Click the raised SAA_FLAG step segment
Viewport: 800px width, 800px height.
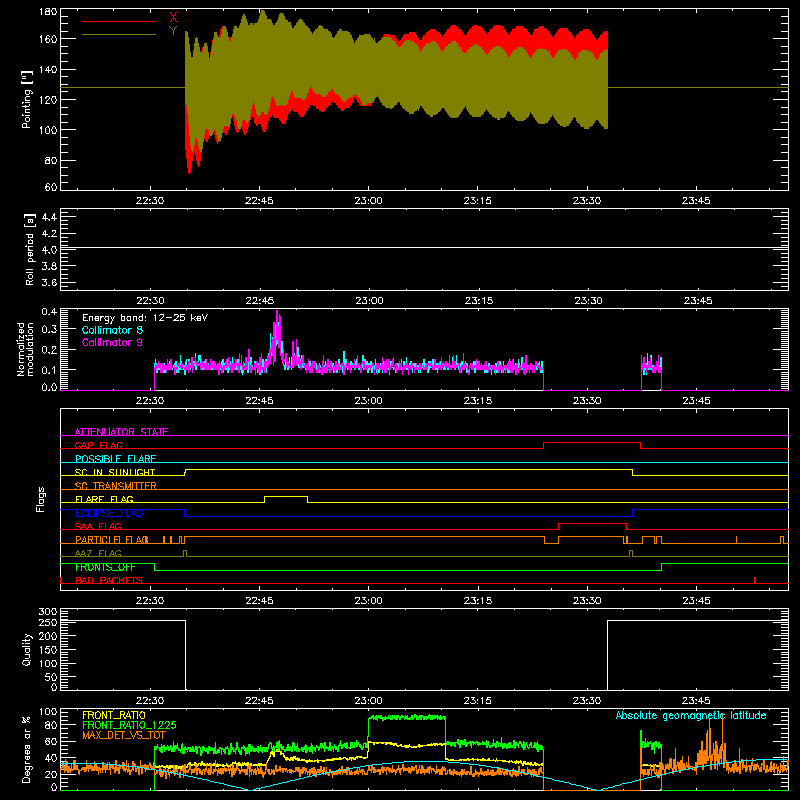pos(592,524)
